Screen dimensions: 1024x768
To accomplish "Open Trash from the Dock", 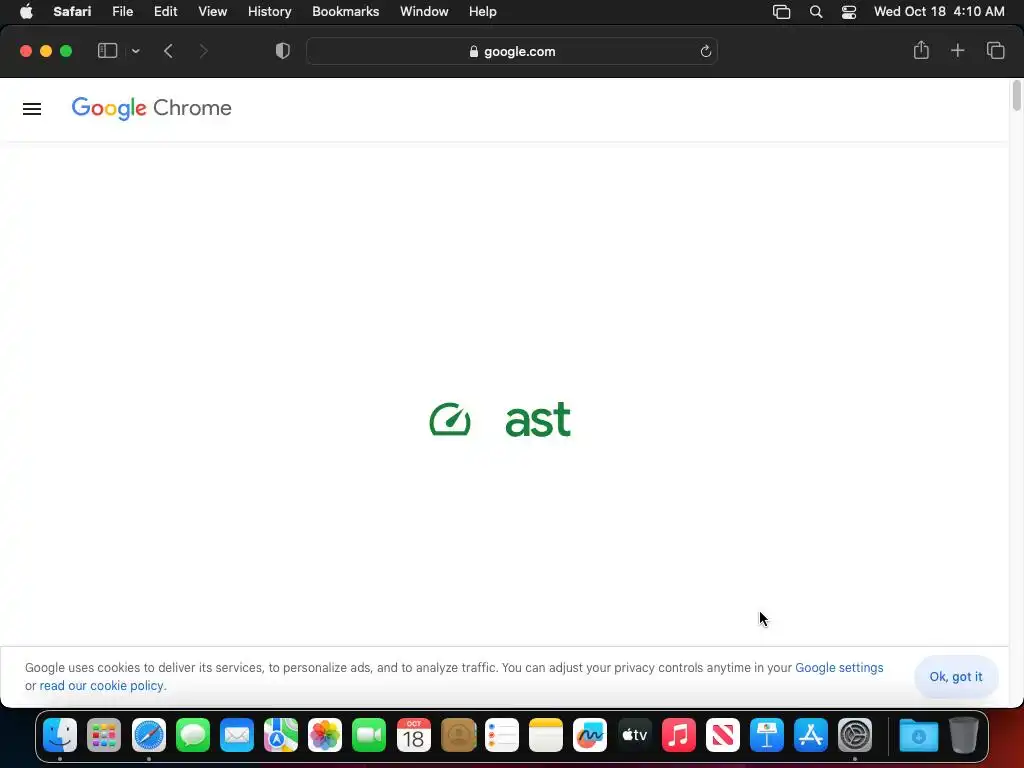I will click(x=963, y=735).
